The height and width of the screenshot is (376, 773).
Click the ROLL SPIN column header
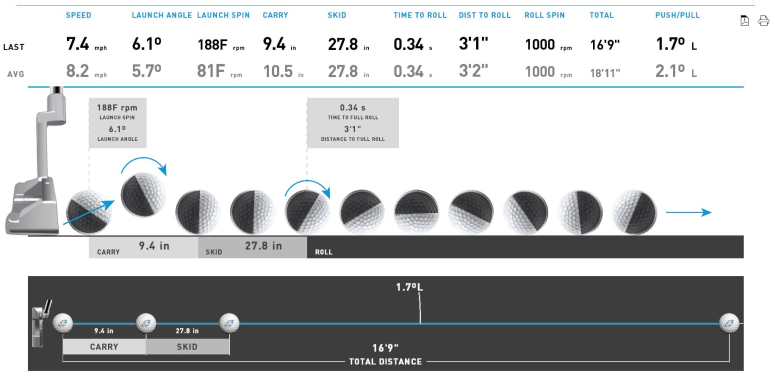pyautogui.click(x=545, y=15)
